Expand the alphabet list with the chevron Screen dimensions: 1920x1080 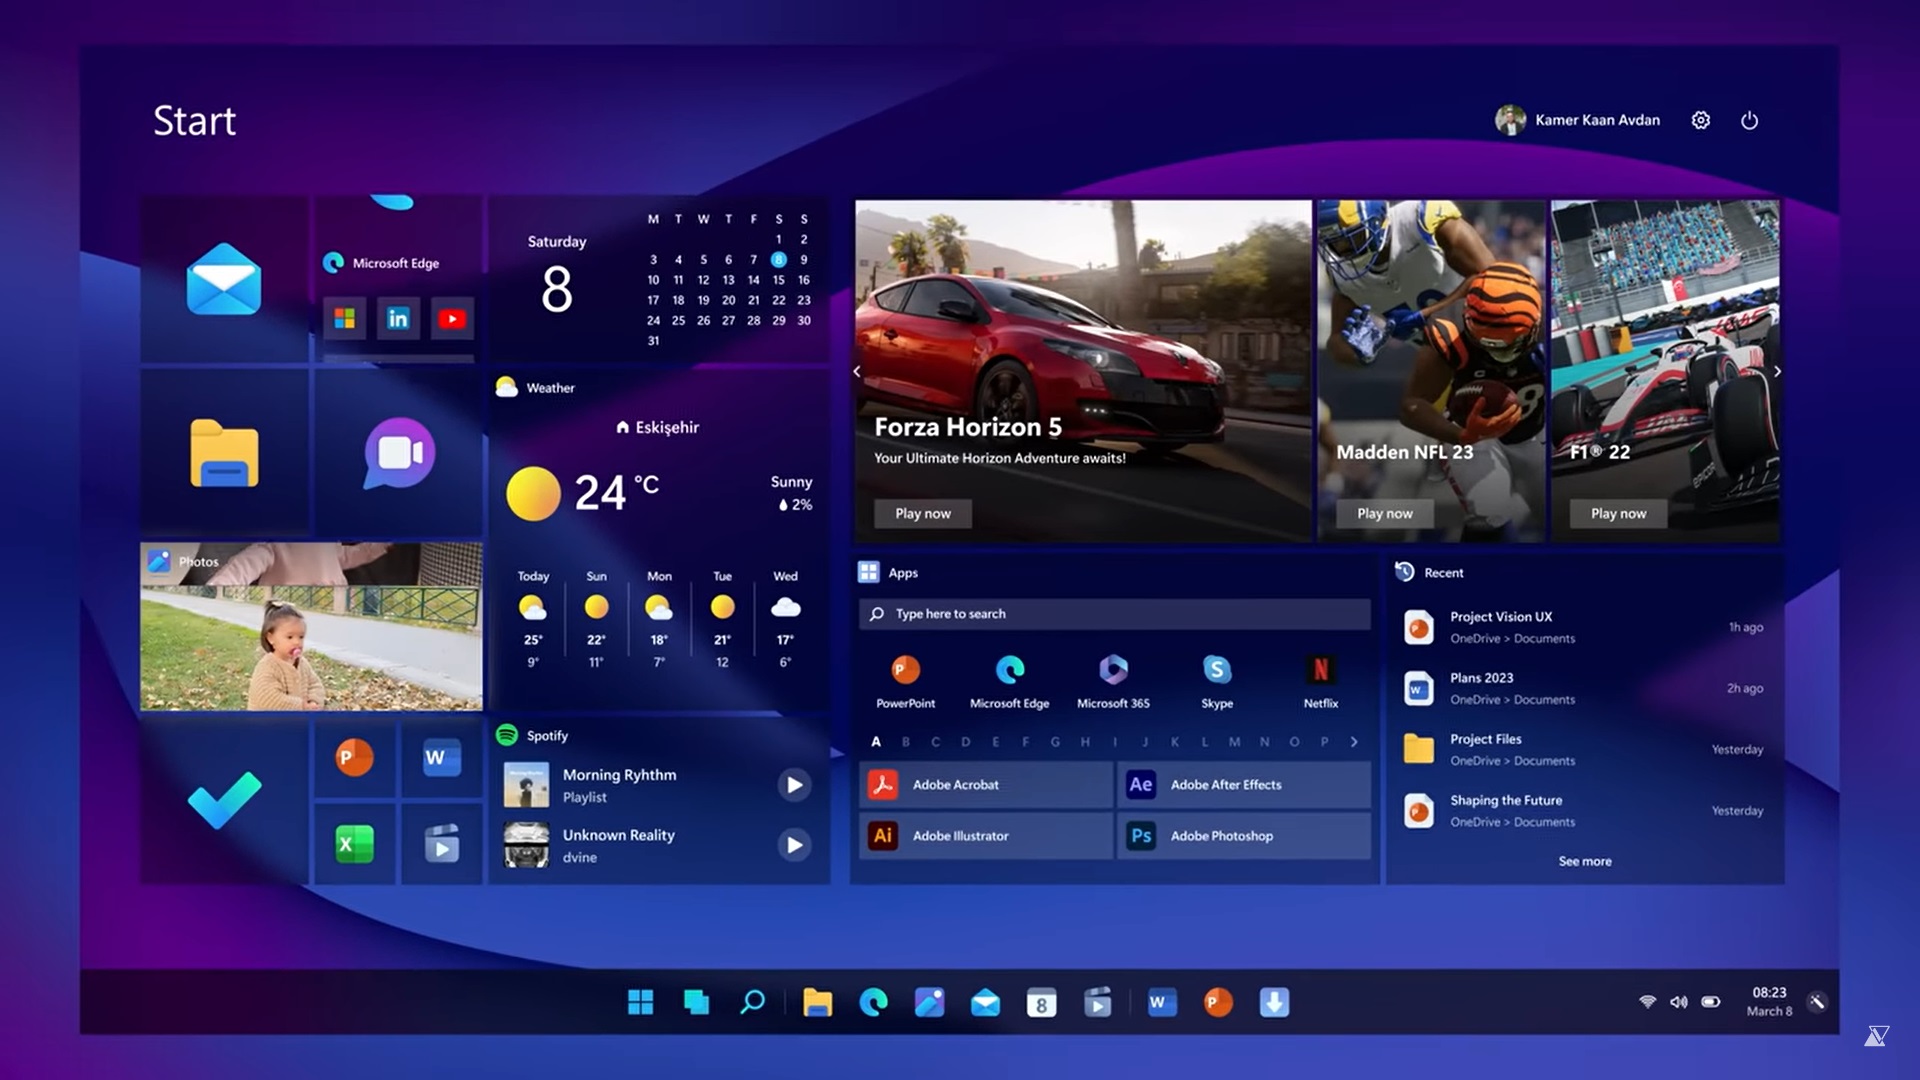[1354, 742]
